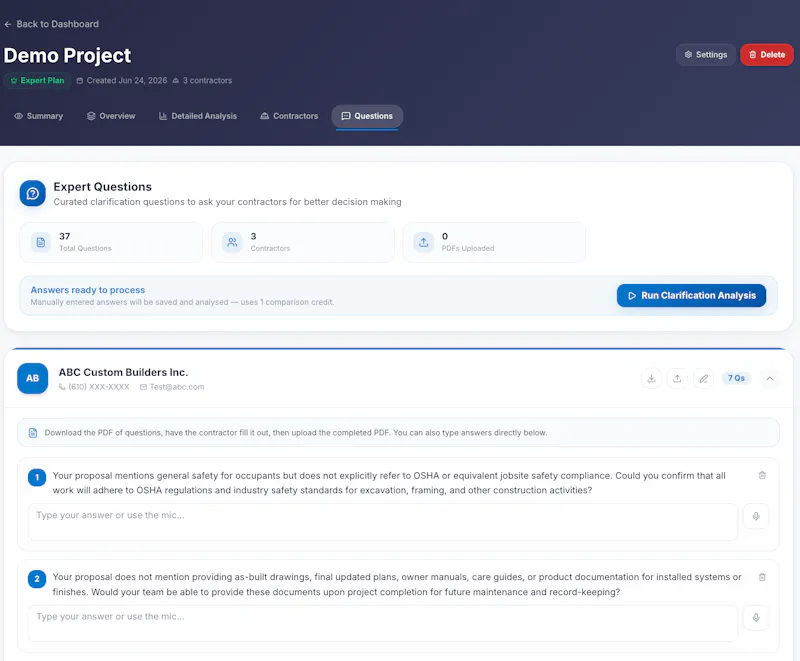Click the Expert Questions help icon
The width and height of the screenshot is (800, 661).
(33, 193)
